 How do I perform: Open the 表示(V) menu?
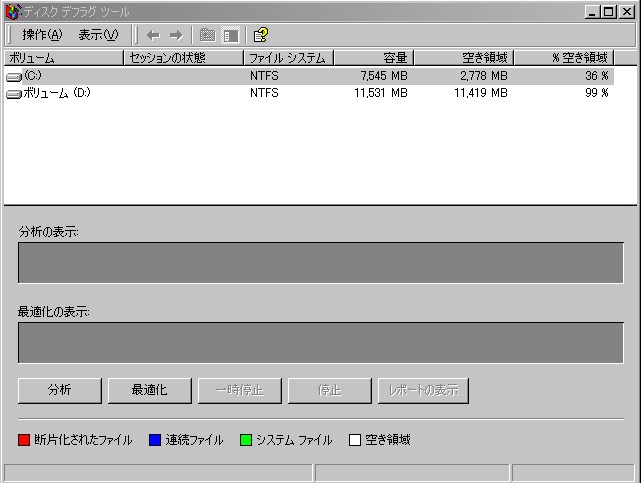click(98, 35)
